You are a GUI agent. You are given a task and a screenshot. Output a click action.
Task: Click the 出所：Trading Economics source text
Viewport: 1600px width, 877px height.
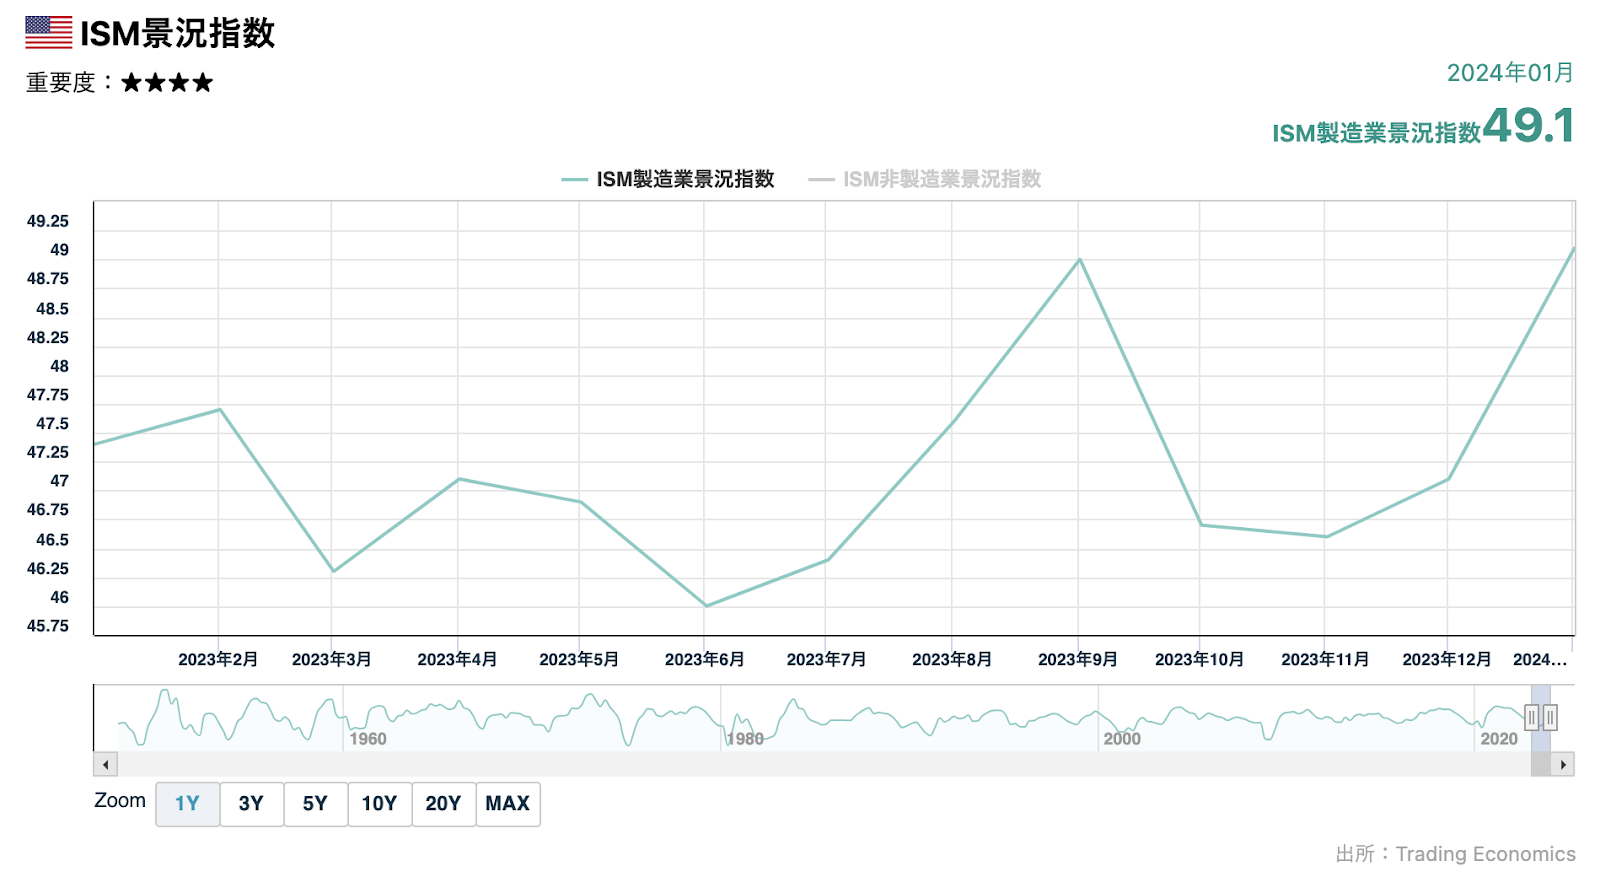(x=1455, y=854)
